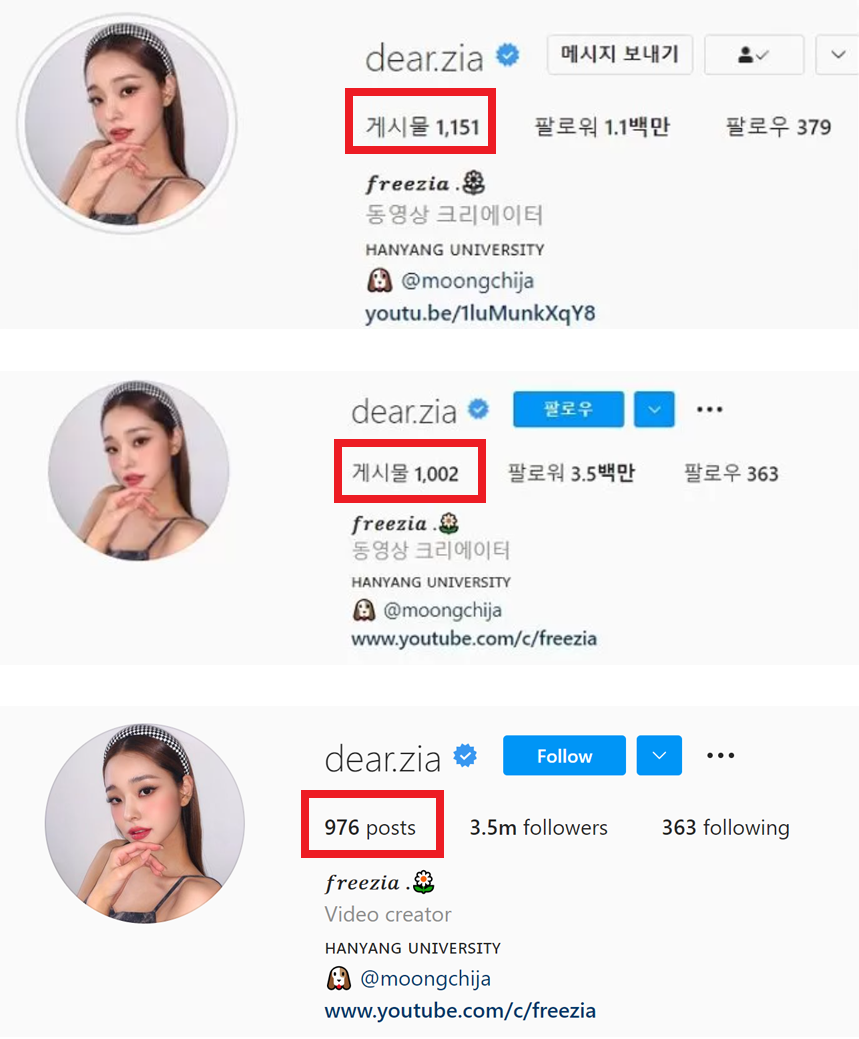Open 3.5m followers list
859x1039 pixels.
(538, 828)
